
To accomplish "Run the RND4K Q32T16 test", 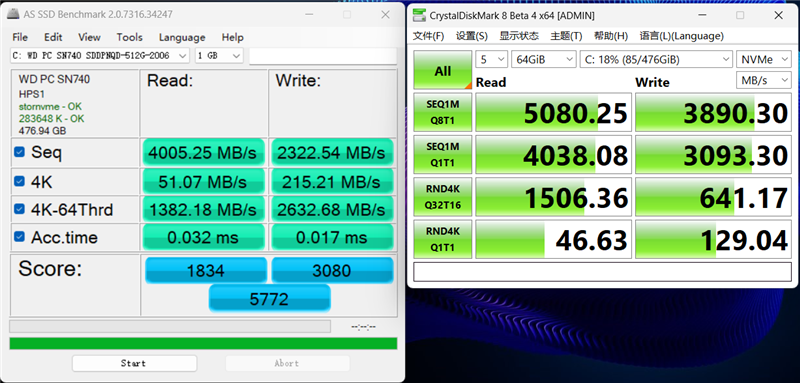I will 443,197.
